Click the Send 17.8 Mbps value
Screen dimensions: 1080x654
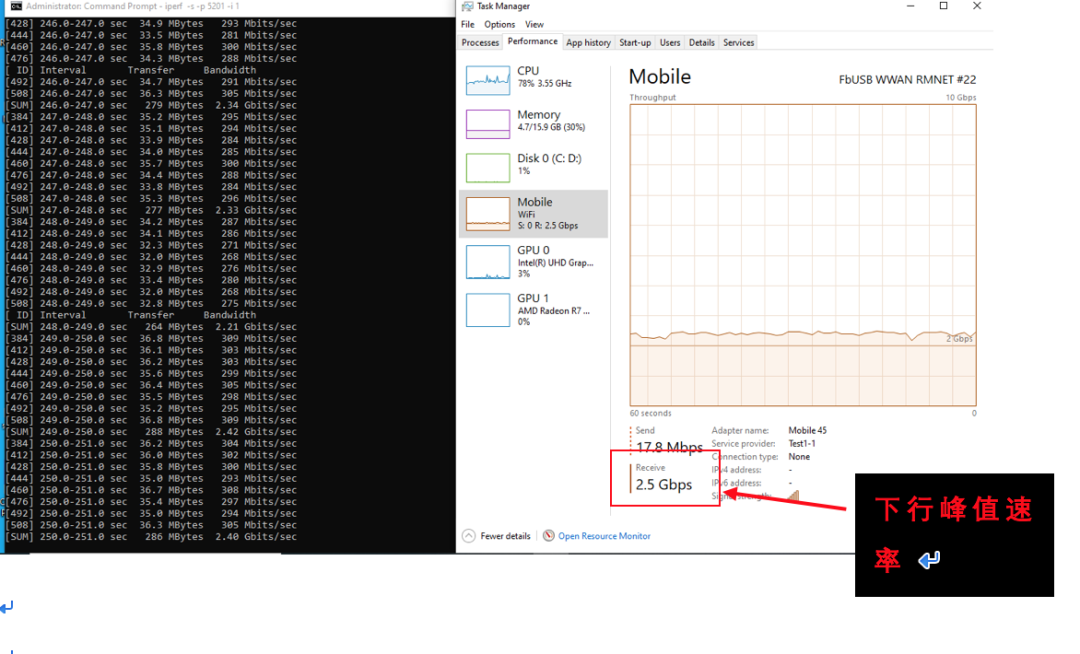coord(669,447)
